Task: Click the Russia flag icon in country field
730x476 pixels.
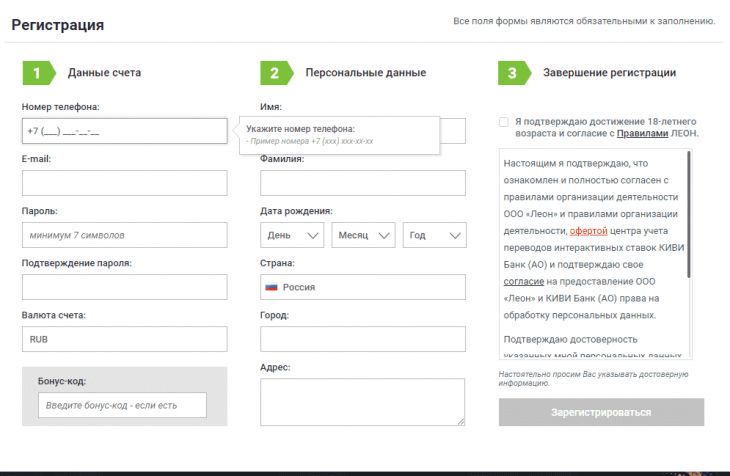Action: 271,287
